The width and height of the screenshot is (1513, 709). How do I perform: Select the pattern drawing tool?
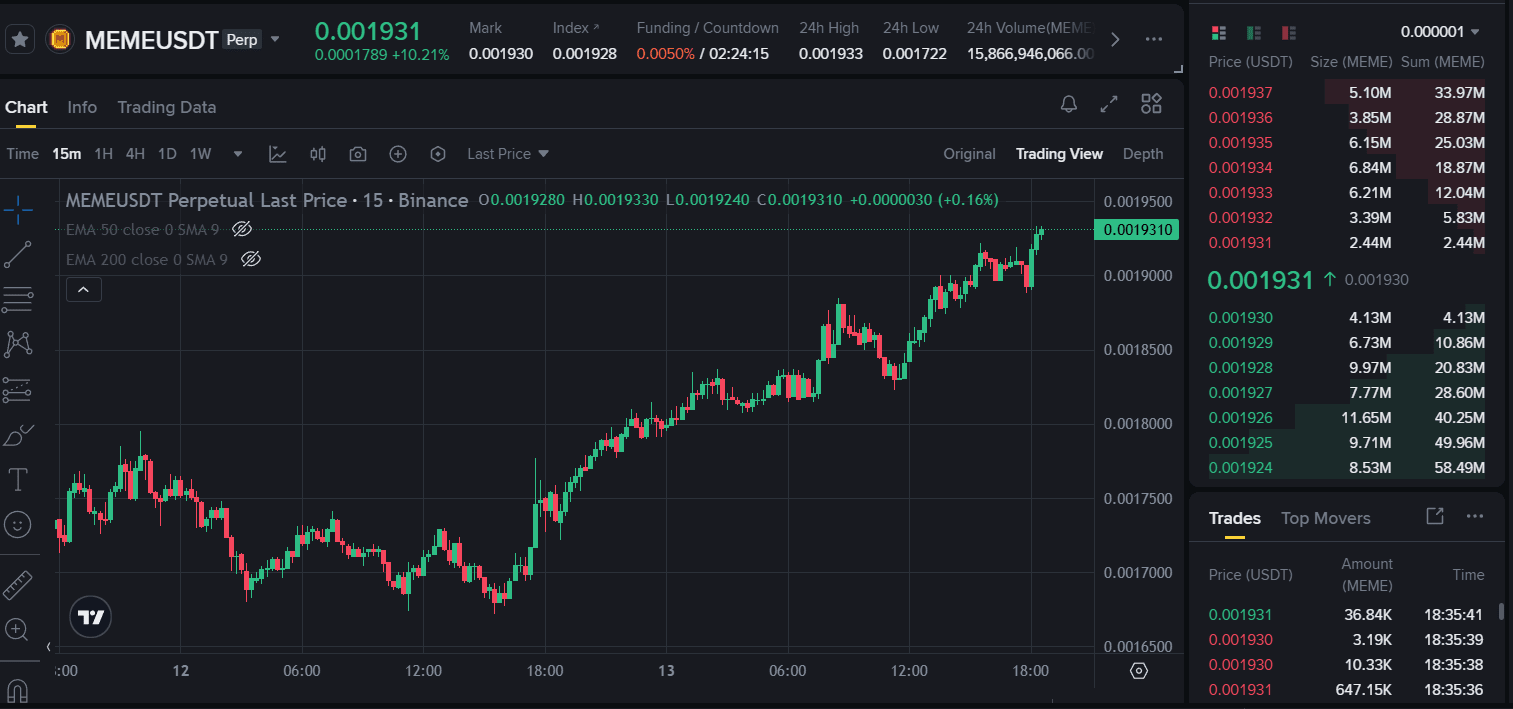18,345
